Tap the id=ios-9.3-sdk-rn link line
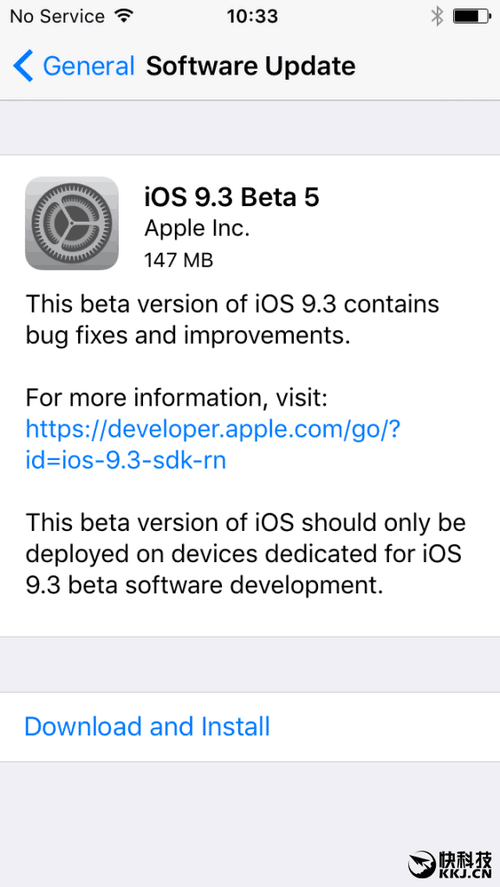 coord(126,460)
